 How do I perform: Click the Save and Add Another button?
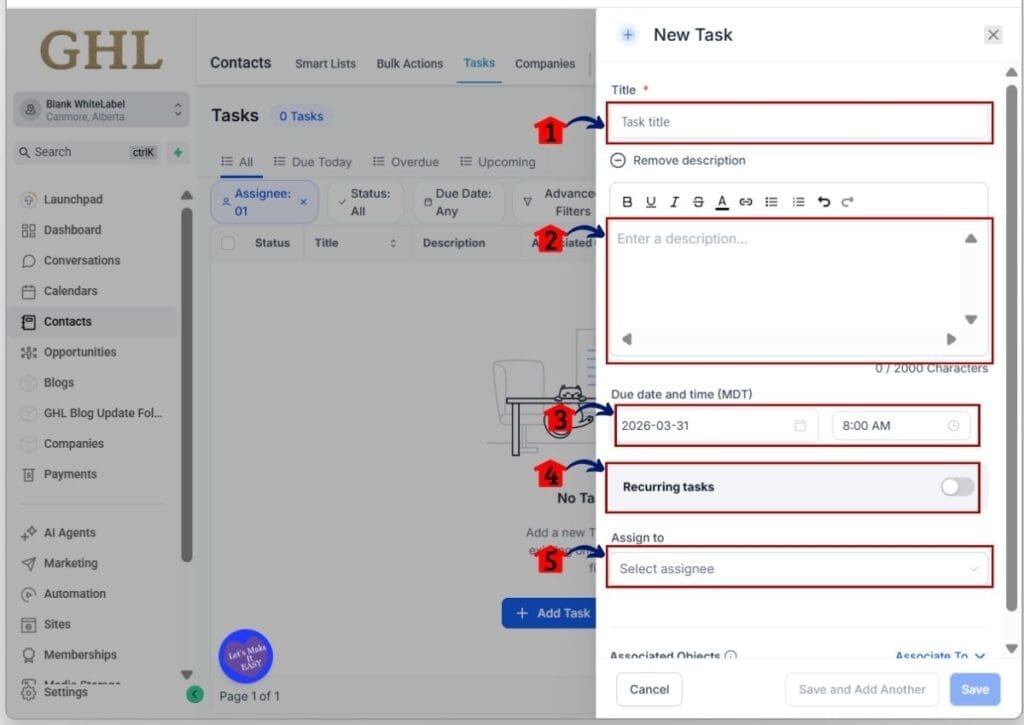861,689
